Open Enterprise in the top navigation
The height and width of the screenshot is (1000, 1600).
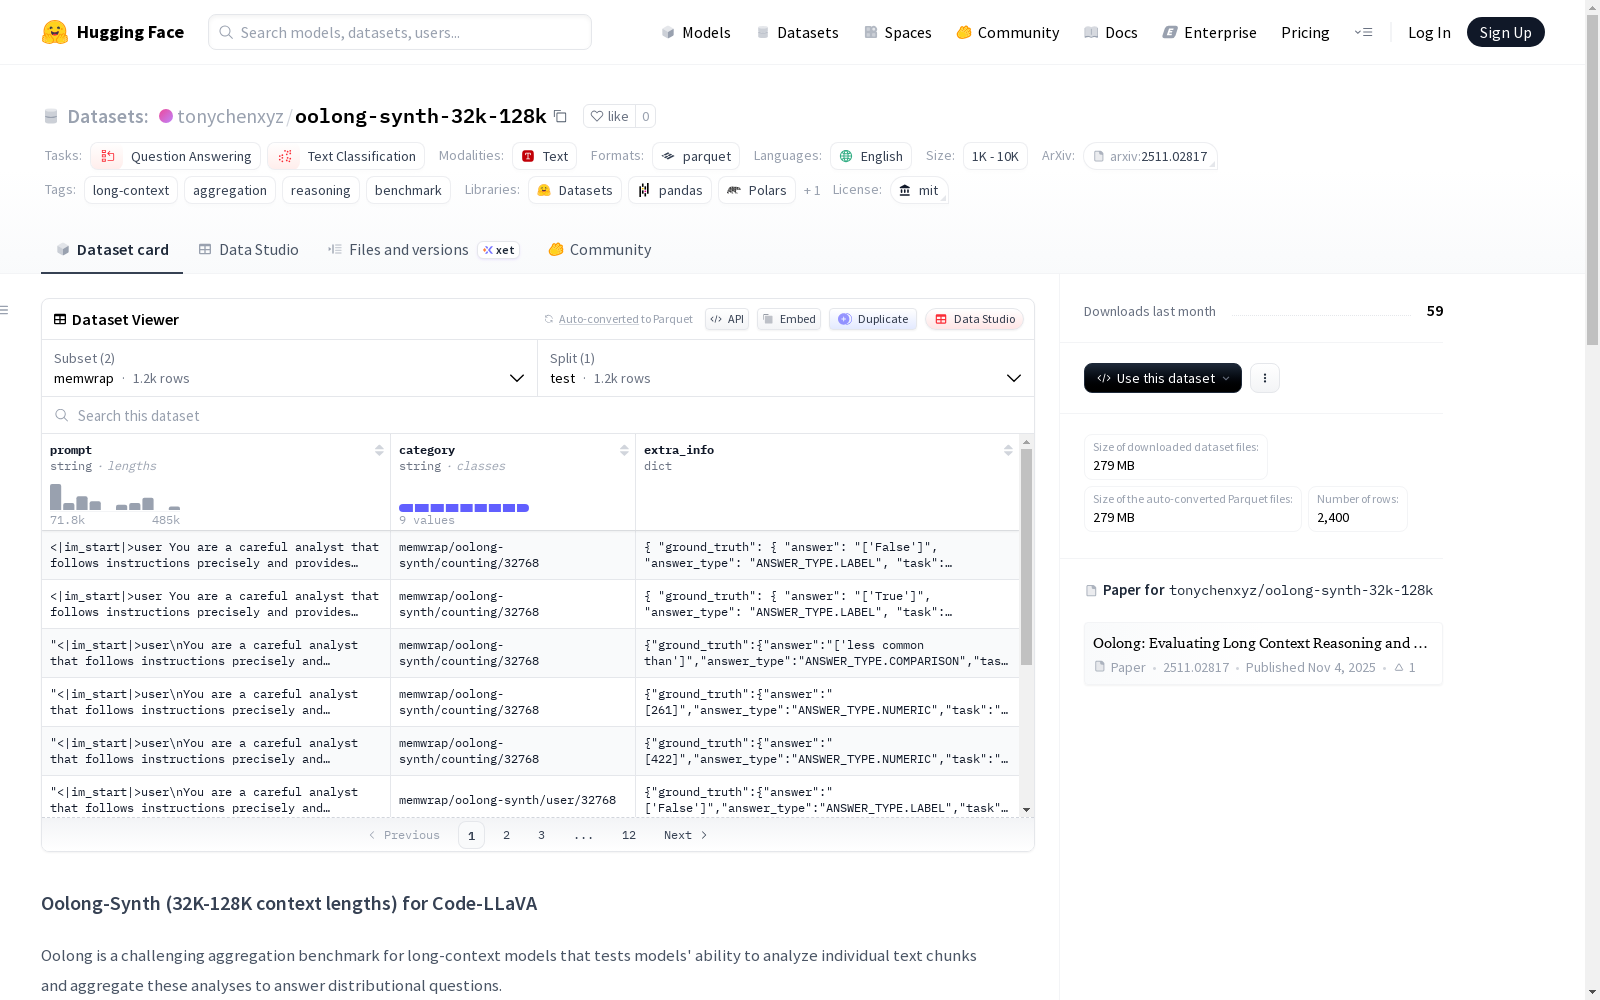point(1210,32)
